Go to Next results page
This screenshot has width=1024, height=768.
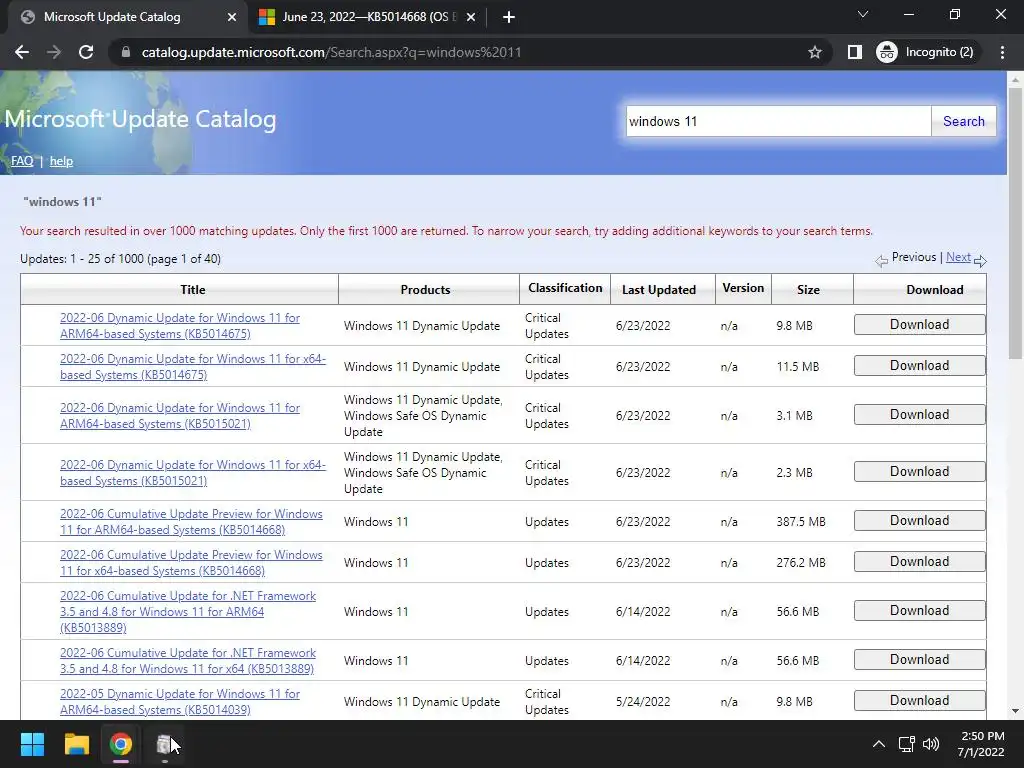tap(958, 257)
